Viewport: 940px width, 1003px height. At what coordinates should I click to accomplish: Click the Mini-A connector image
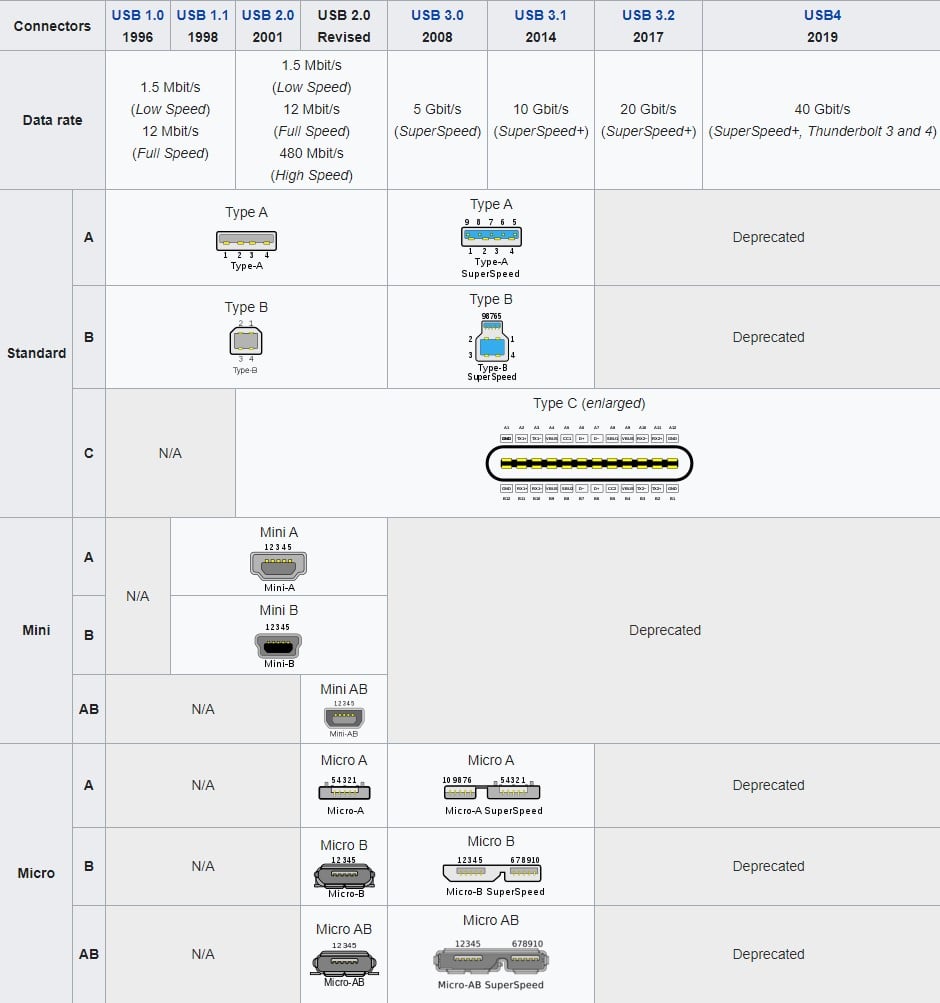278,565
